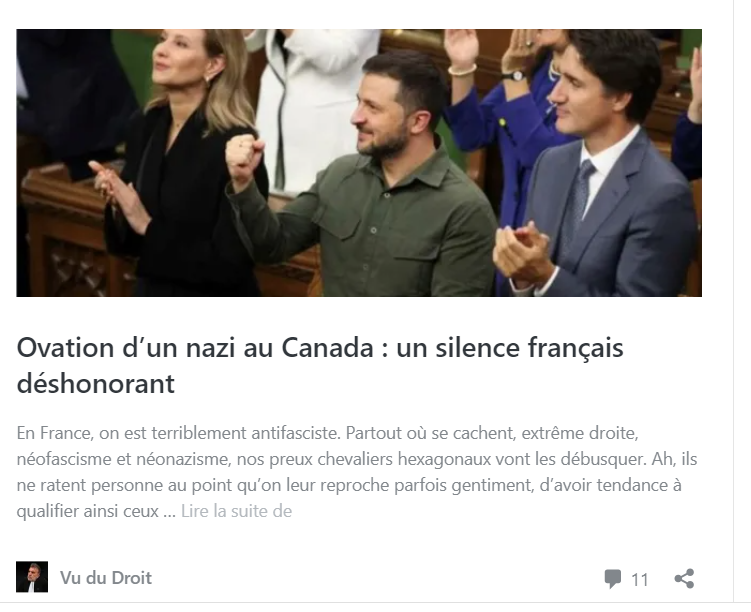Click 'qualifier ainsi ceux' in the excerpt
751x612 pixels.
pyautogui.click(x=88, y=511)
